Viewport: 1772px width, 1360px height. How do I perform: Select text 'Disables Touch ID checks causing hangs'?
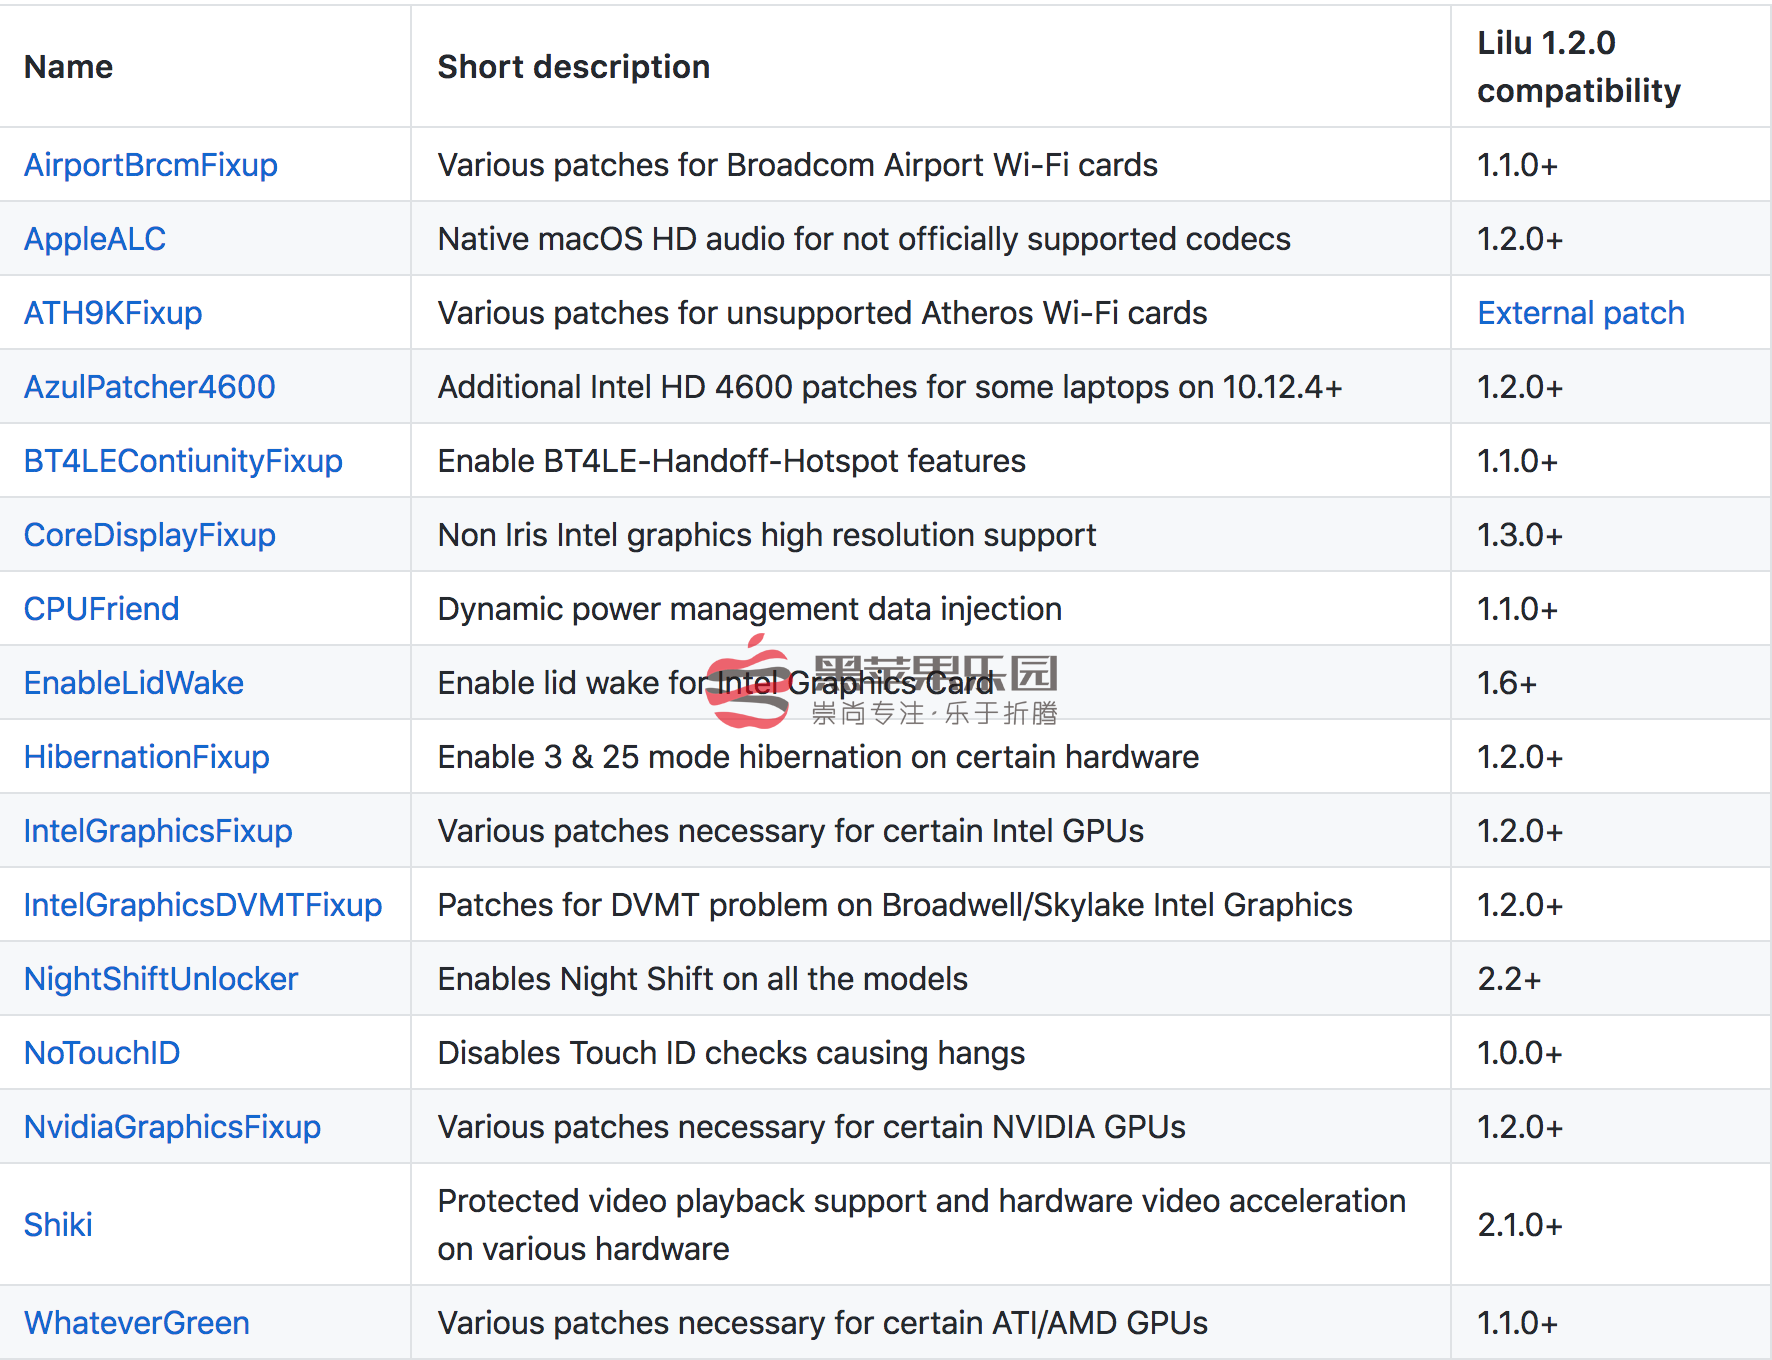point(732,1053)
